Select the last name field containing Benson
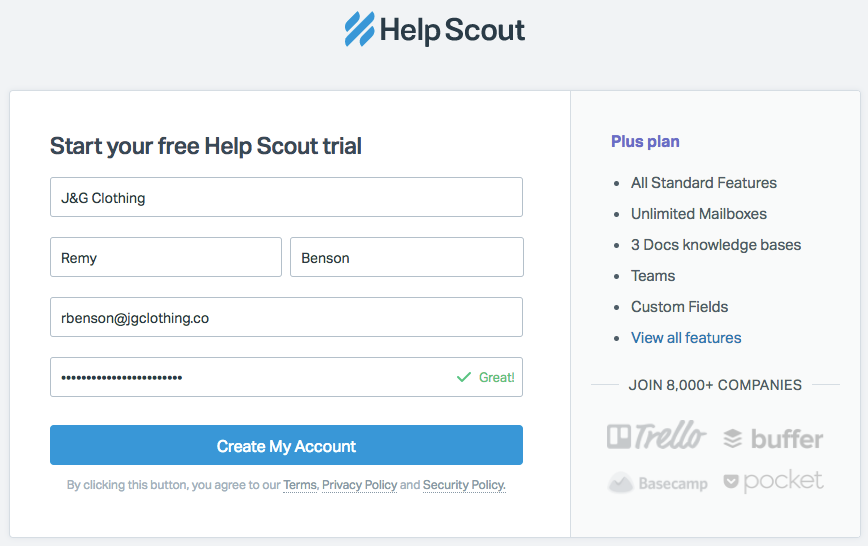Screen dimensions: 868x546 tap(407, 257)
